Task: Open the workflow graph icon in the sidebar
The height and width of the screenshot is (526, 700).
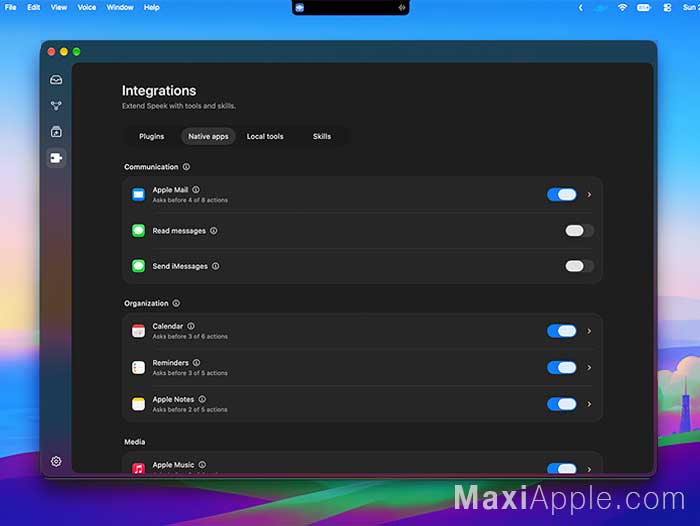Action: pyautogui.click(x=56, y=106)
